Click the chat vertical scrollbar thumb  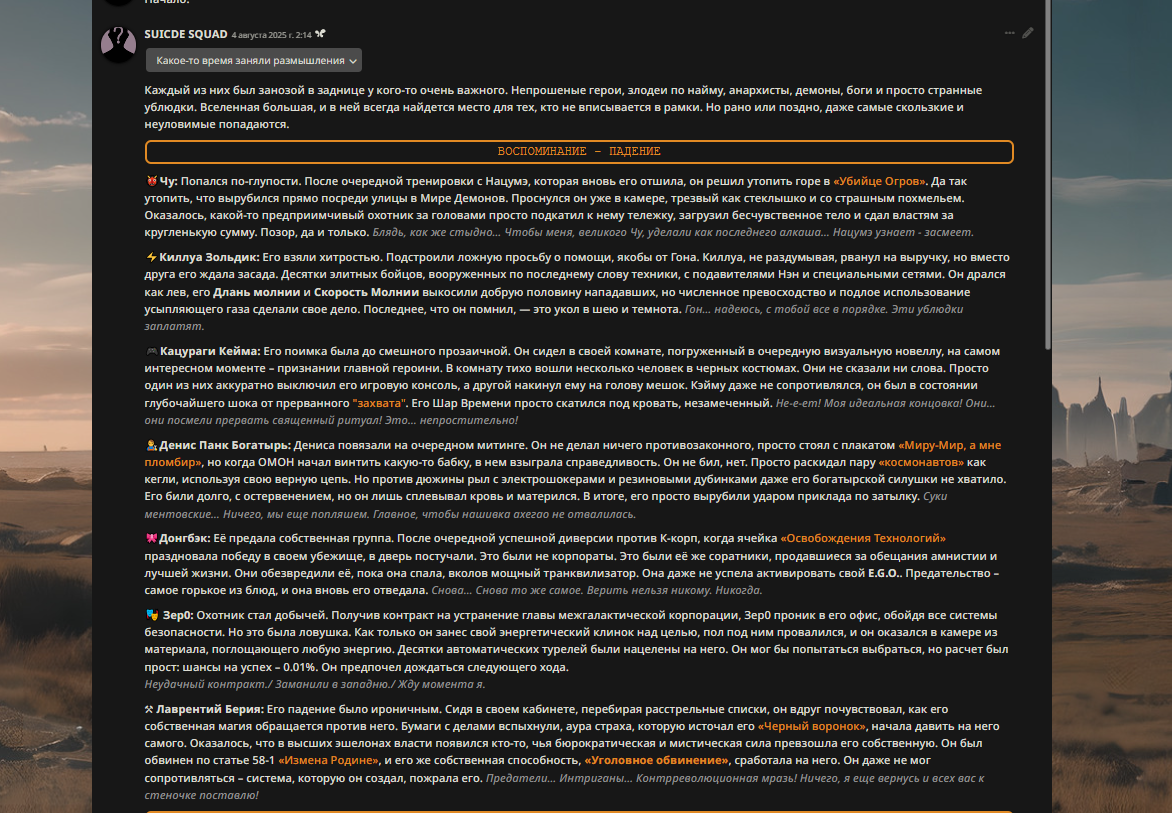(1048, 173)
